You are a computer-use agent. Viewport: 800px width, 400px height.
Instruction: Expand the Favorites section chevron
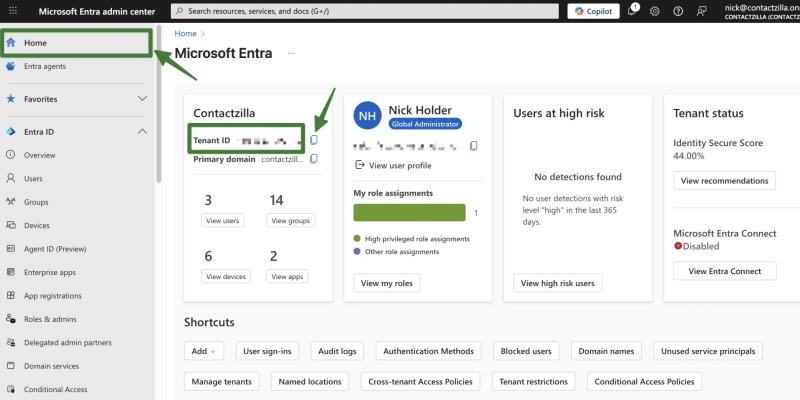[x=142, y=99]
